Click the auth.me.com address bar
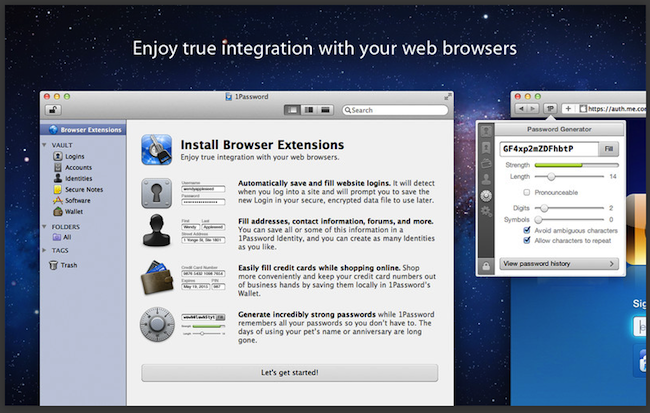The width and height of the screenshot is (650, 413). point(612,109)
